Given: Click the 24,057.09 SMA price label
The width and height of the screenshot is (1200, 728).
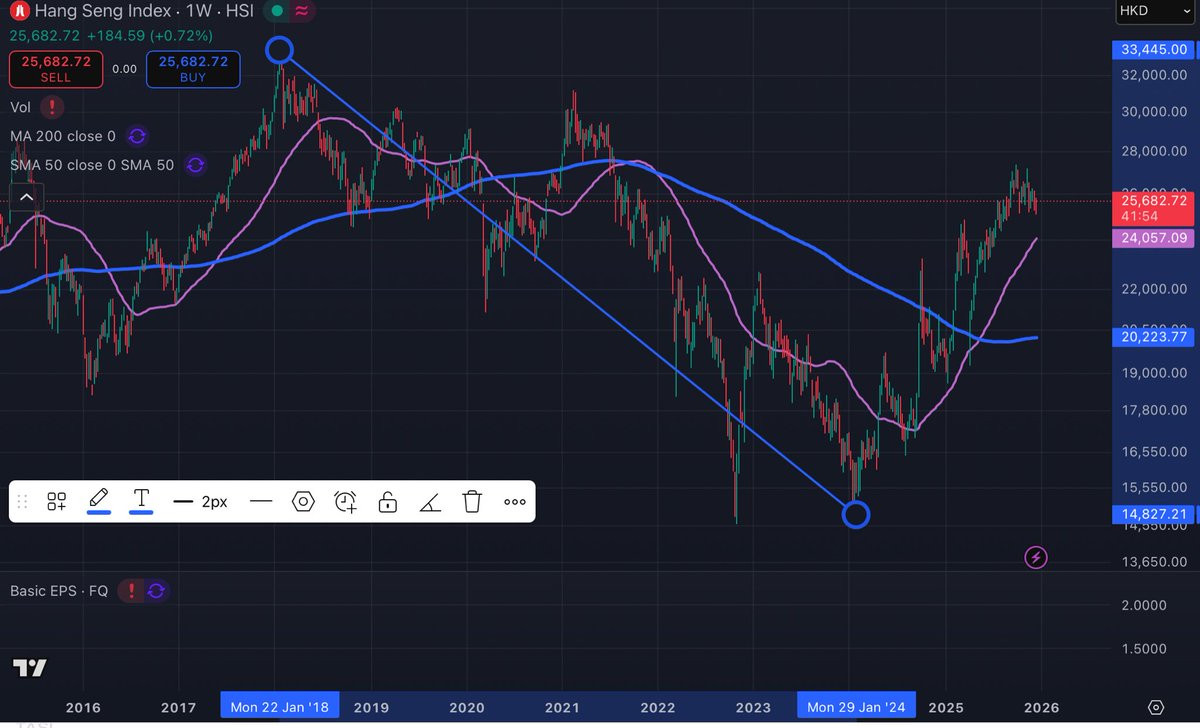Looking at the screenshot, I should point(1153,238).
